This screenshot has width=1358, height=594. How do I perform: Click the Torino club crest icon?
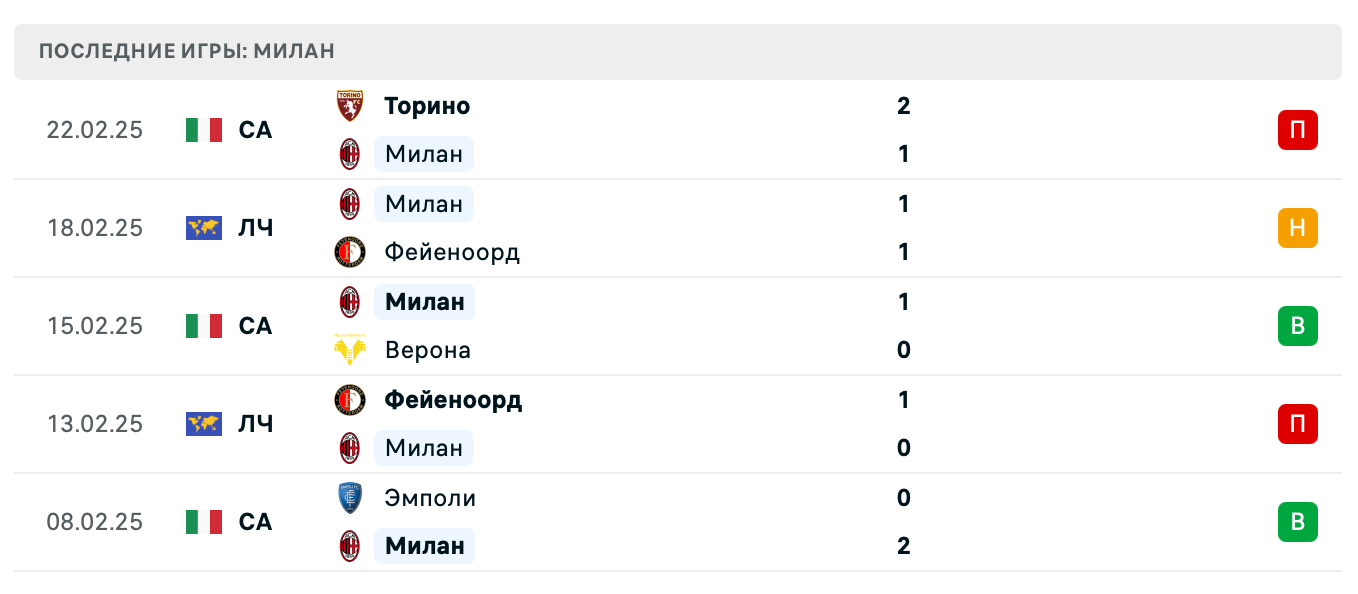(x=349, y=106)
